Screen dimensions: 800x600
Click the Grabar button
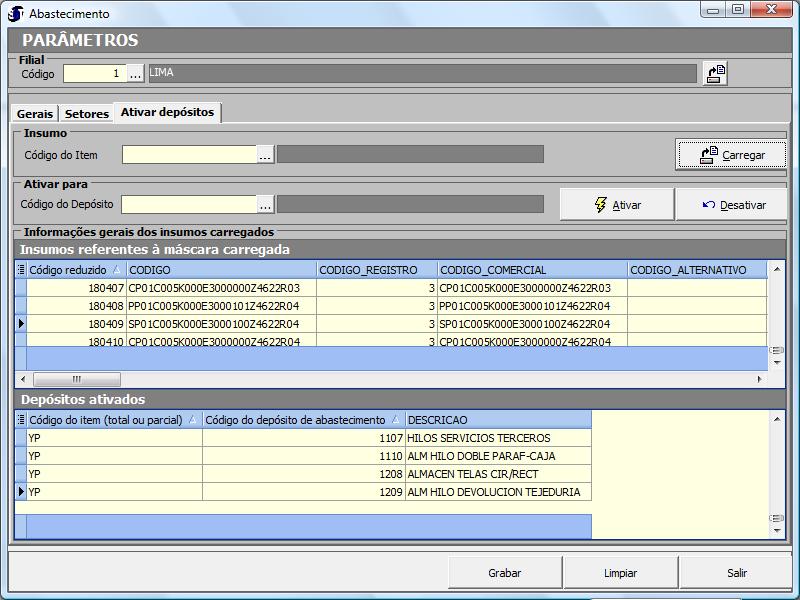tap(505, 573)
